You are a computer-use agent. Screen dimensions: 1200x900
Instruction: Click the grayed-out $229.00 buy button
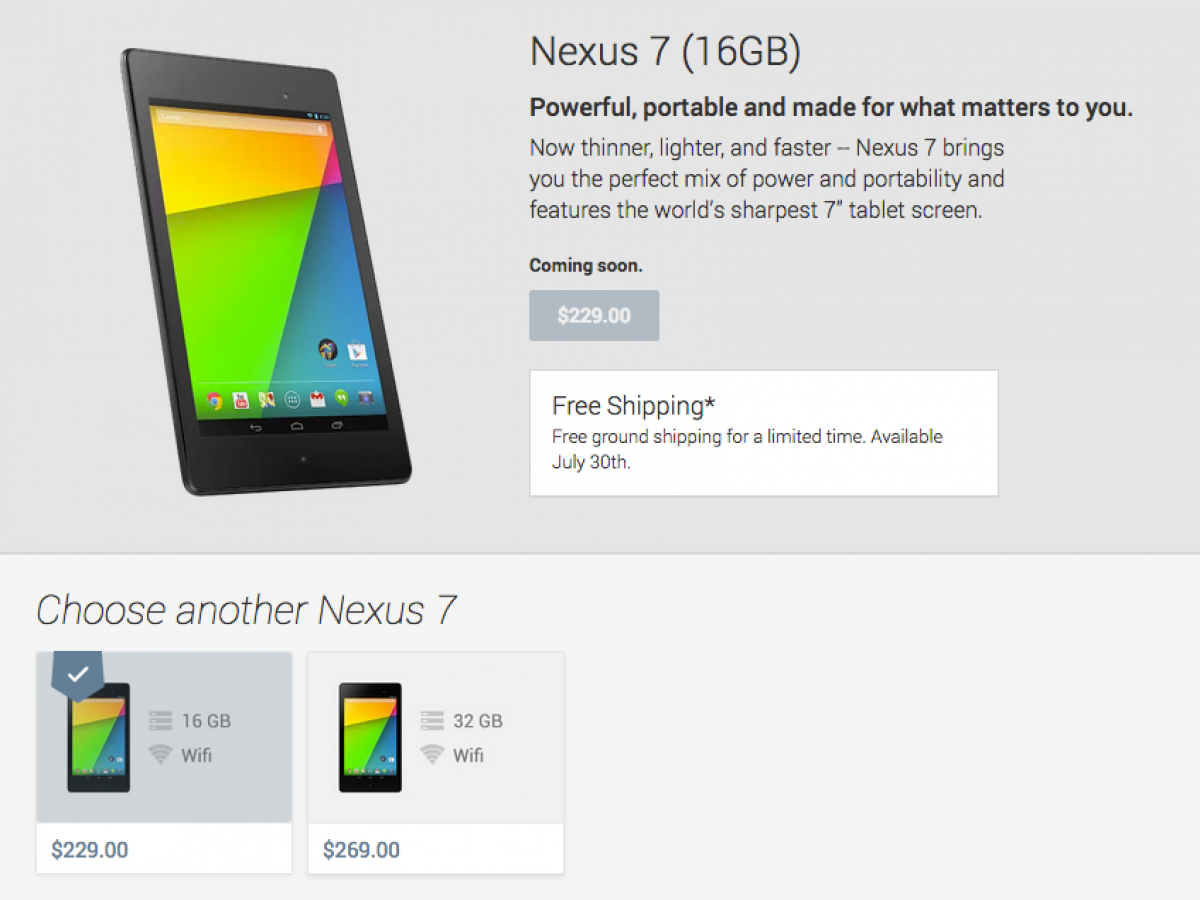pos(594,316)
